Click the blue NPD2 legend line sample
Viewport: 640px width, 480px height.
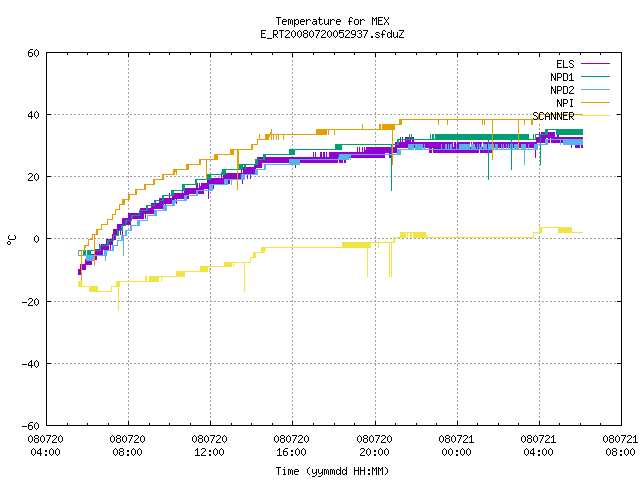pos(596,89)
